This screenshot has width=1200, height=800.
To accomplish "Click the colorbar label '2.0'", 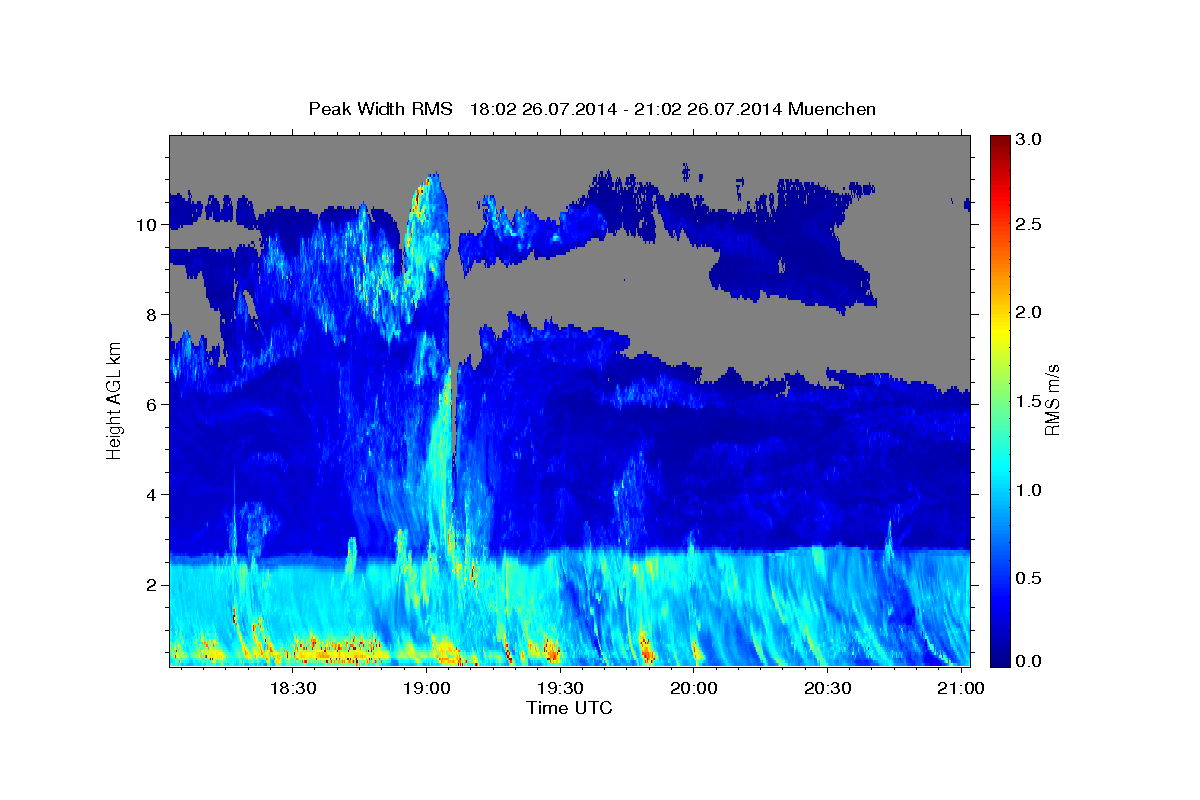I will 1029,313.
